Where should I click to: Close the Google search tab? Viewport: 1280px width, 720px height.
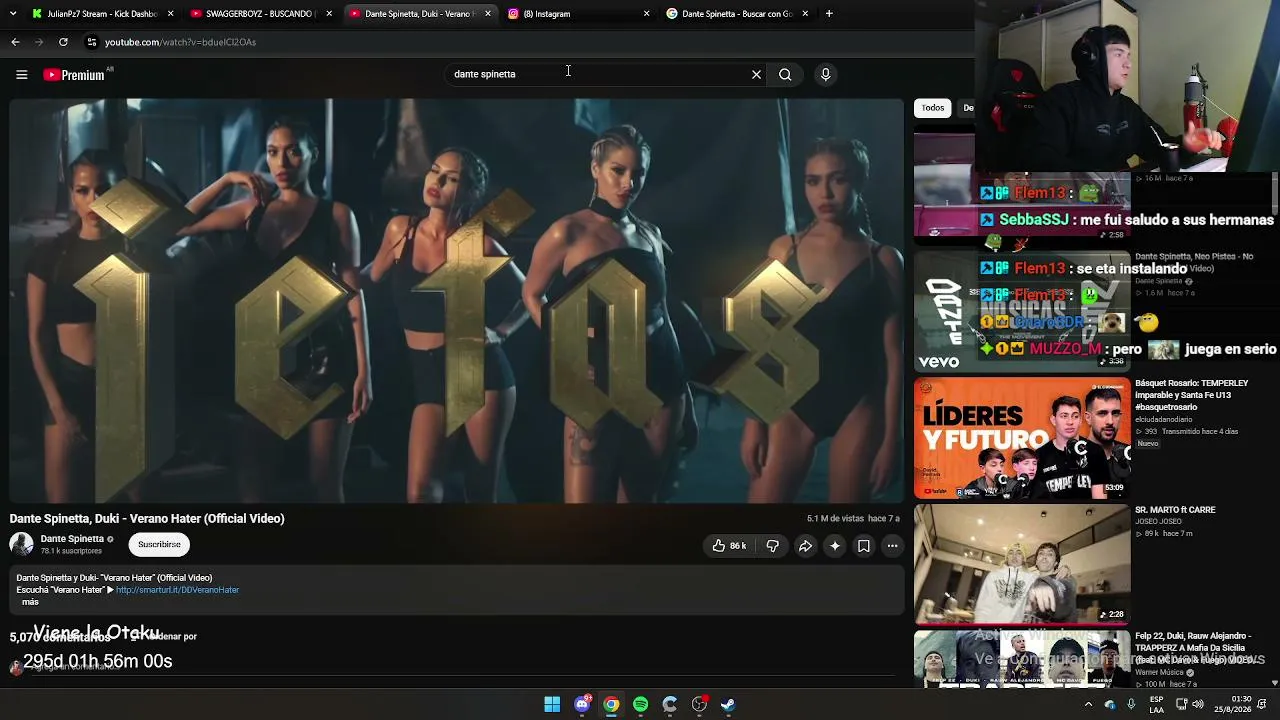coord(805,14)
